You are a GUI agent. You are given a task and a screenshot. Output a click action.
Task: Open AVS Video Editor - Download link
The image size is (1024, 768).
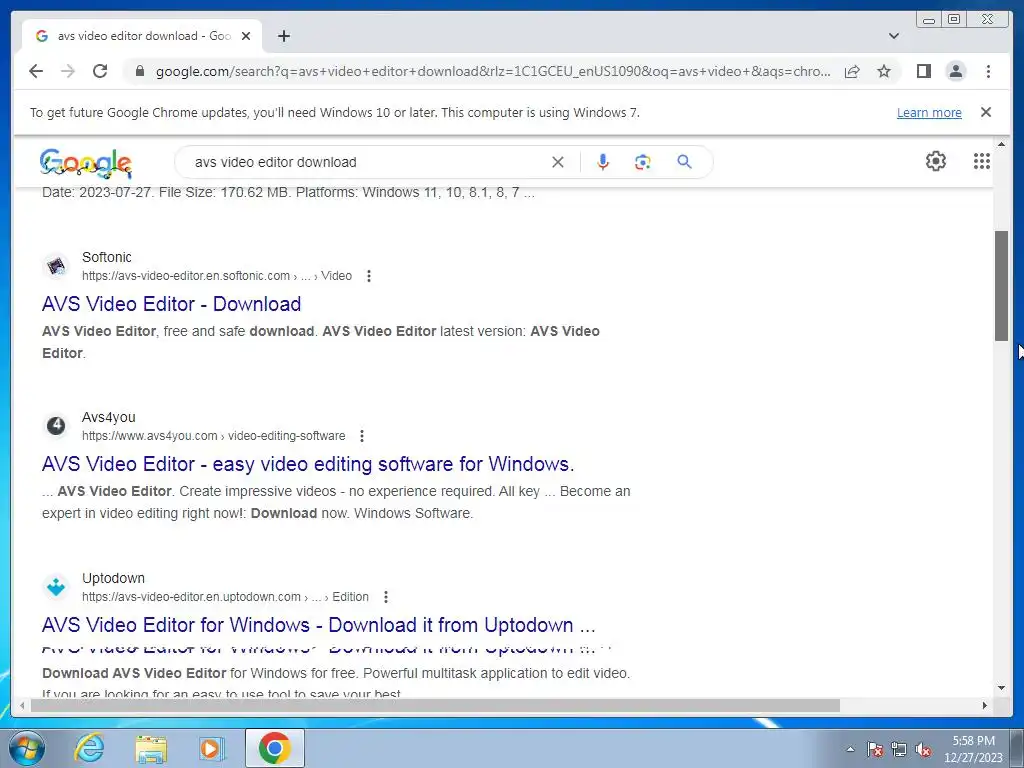pyautogui.click(x=171, y=304)
